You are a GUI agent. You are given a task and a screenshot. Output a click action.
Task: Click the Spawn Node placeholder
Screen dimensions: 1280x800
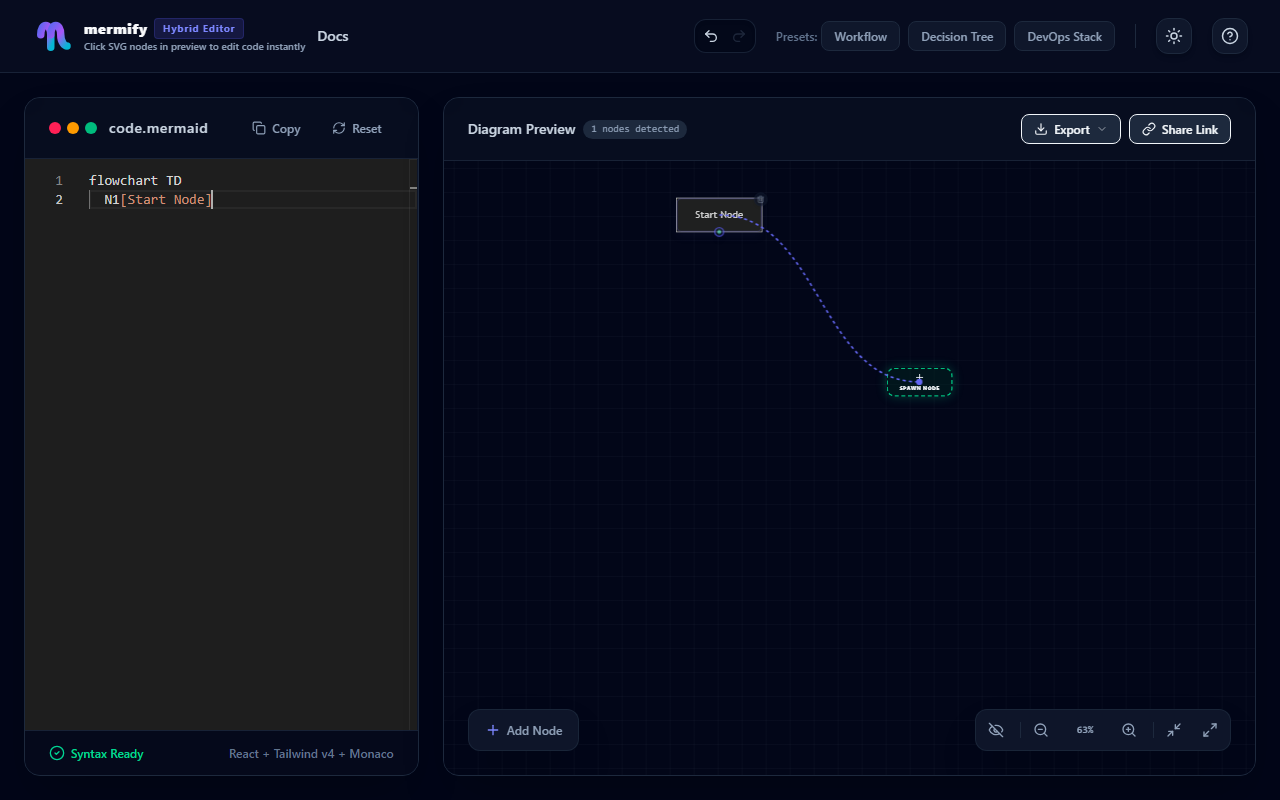pyautogui.click(x=919, y=382)
